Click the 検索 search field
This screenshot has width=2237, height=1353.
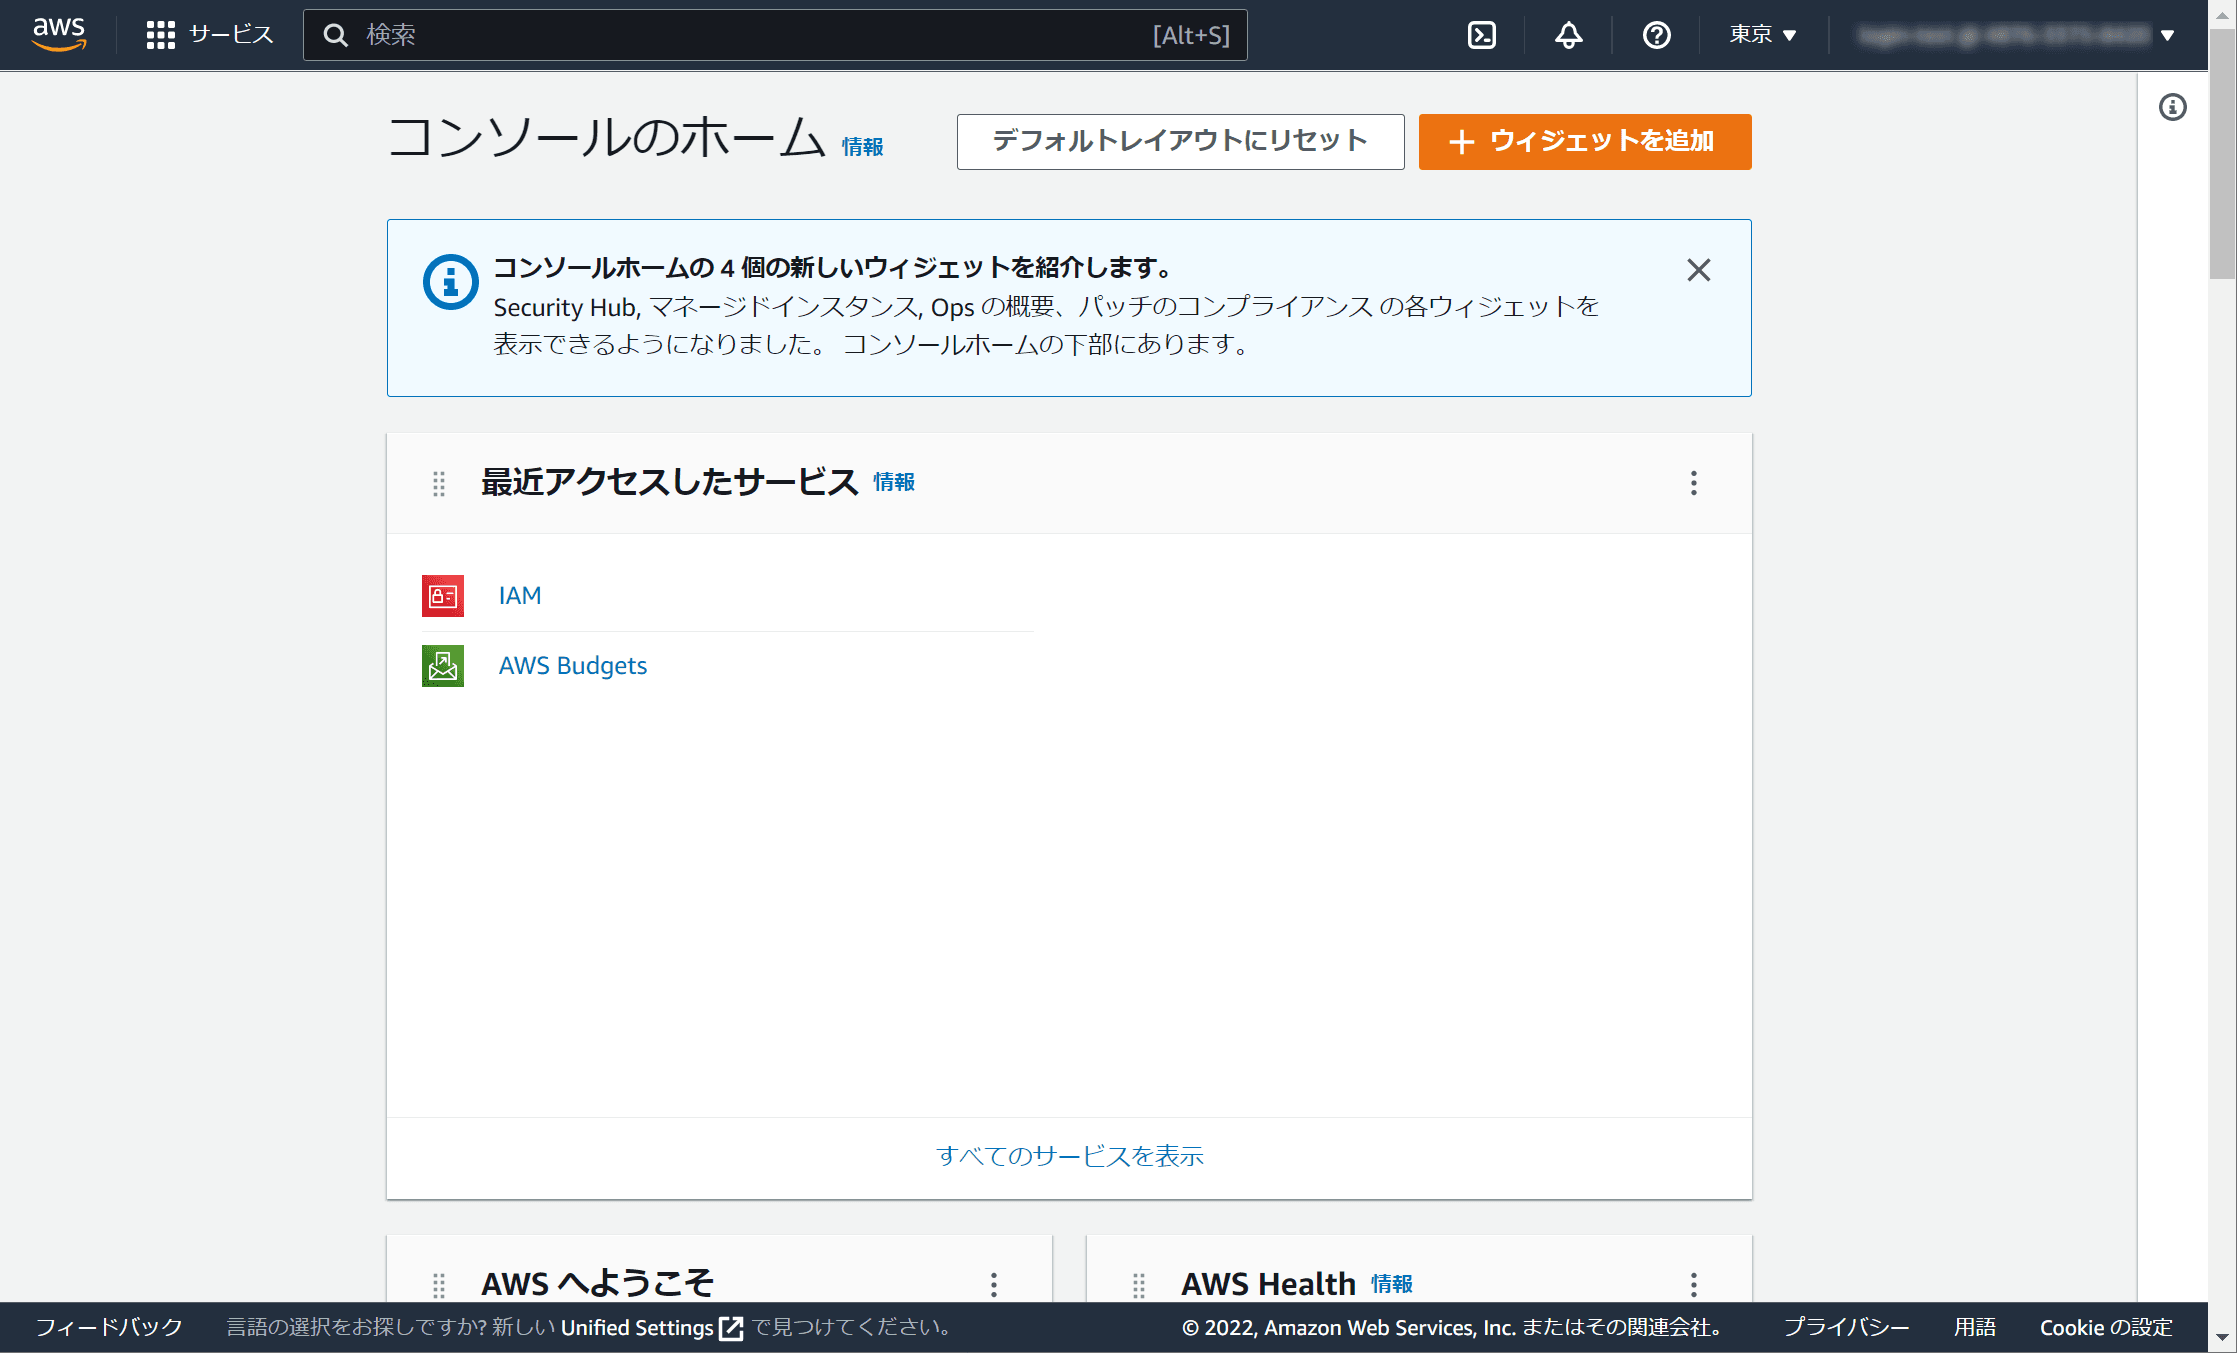[x=775, y=35]
